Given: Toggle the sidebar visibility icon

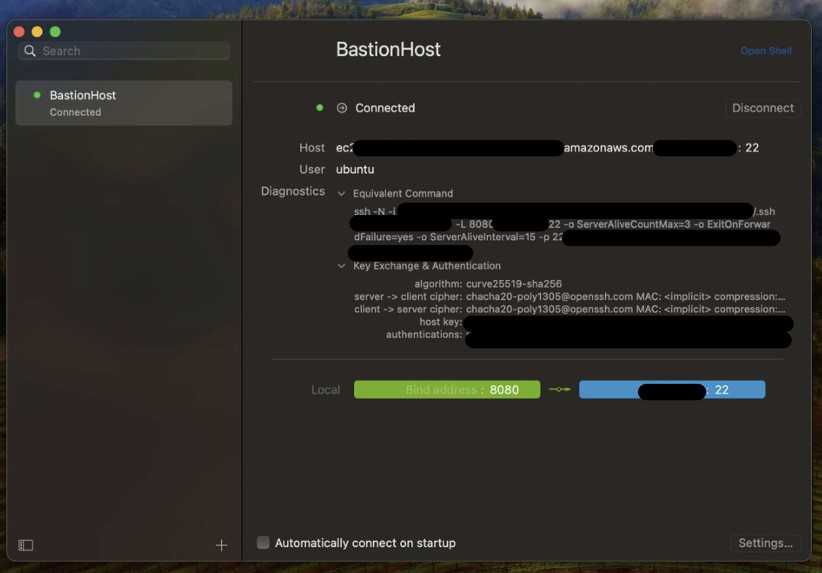Looking at the screenshot, I should [x=26, y=545].
